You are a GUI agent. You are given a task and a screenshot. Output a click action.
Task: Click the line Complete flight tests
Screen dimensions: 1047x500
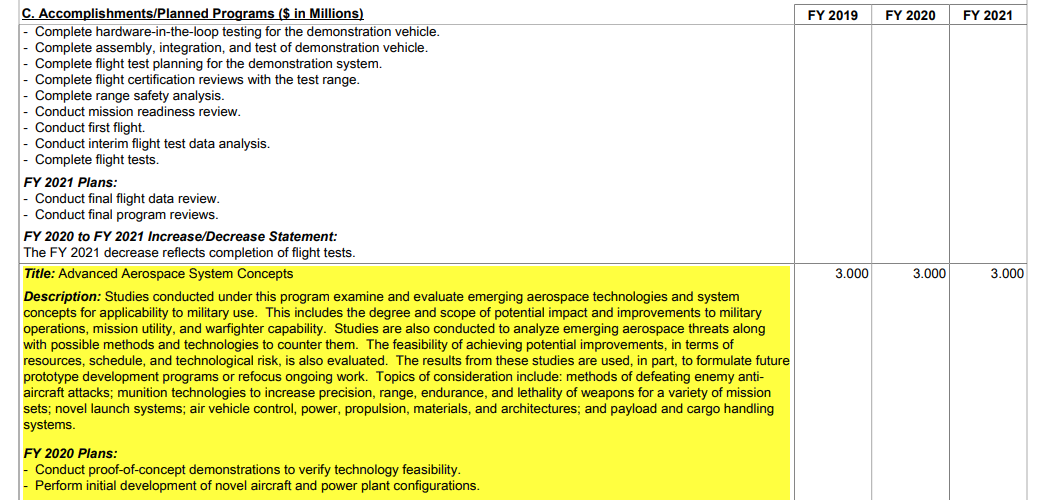(x=97, y=160)
